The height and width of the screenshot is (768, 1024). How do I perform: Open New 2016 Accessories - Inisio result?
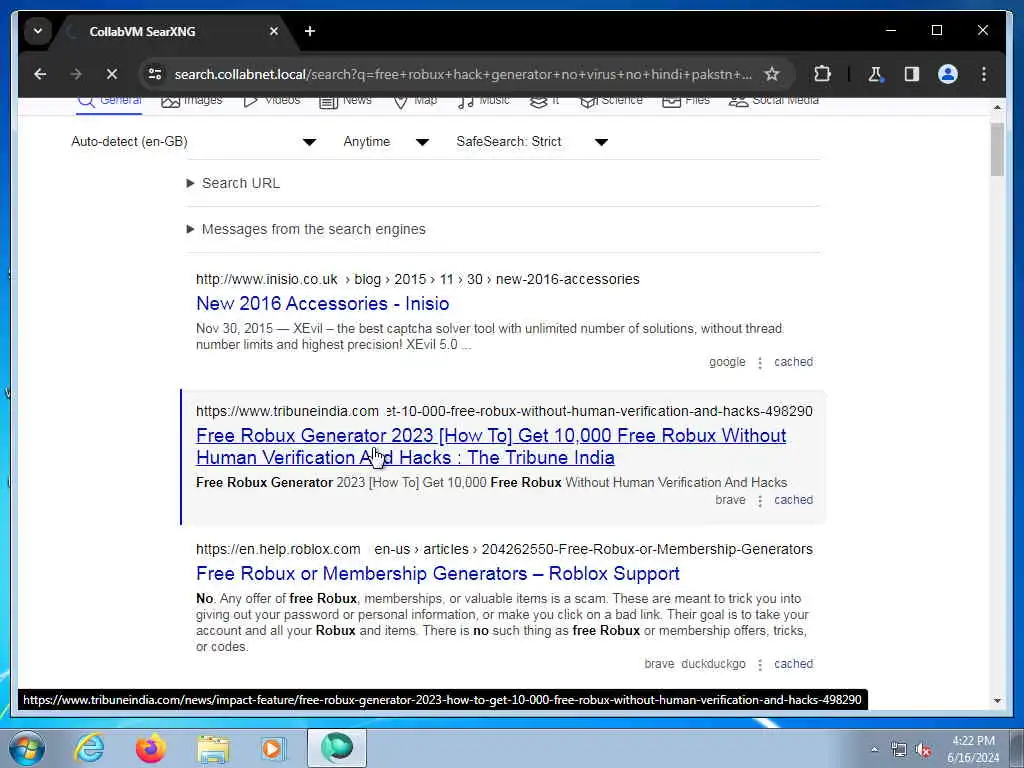(323, 304)
